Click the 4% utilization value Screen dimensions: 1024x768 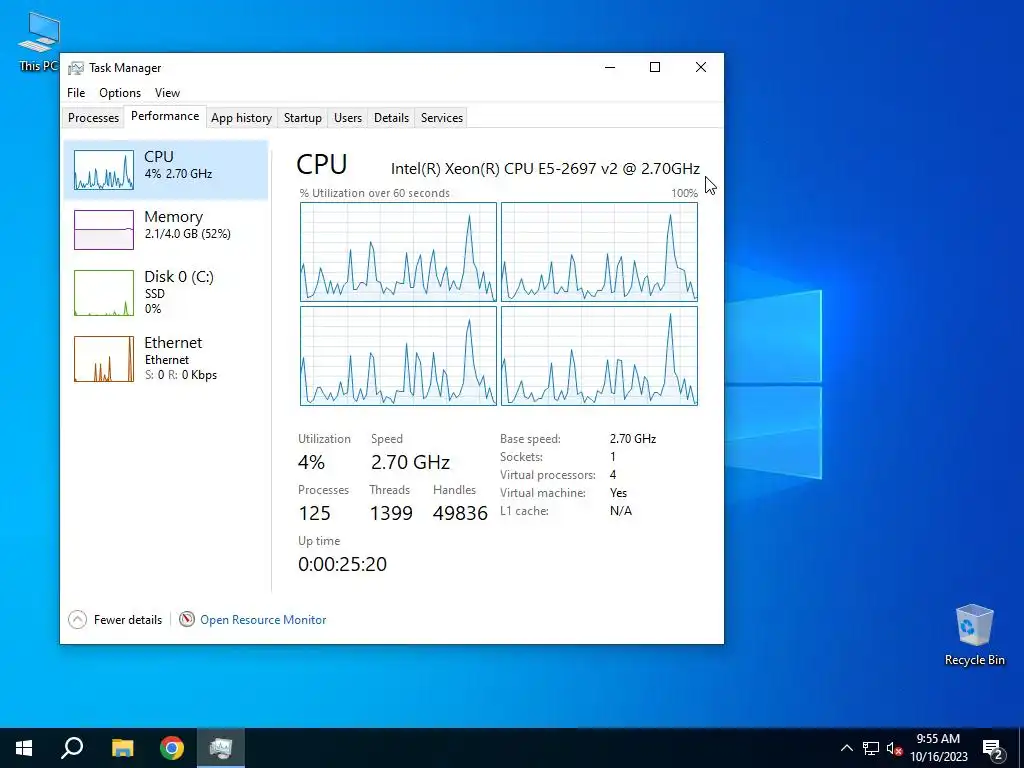click(x=312, y=462)
